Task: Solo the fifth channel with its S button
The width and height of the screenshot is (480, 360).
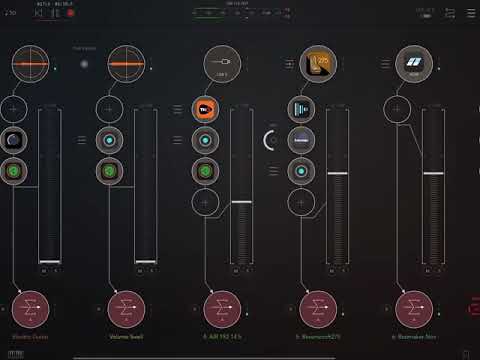Action: point(439,271)
